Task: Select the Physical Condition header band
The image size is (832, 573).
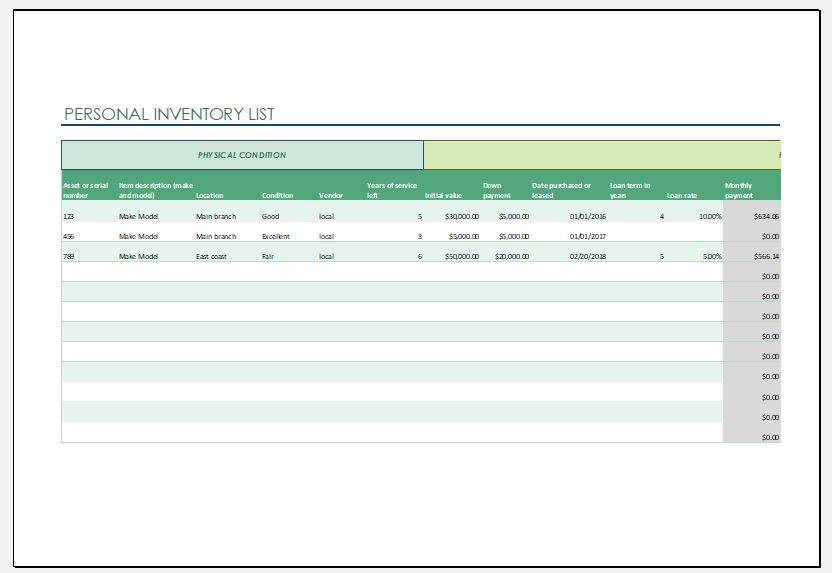Action: 242,155
